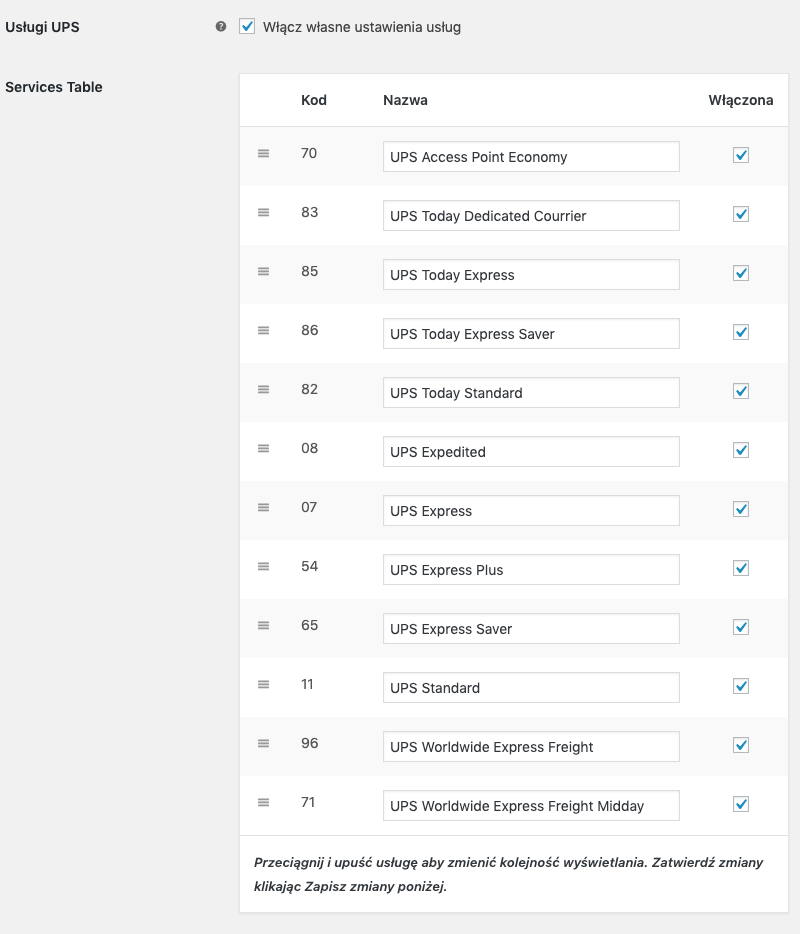
Task: Uncheck Włącz własne ustawienia usług checkbox
Action: (247, 26)
